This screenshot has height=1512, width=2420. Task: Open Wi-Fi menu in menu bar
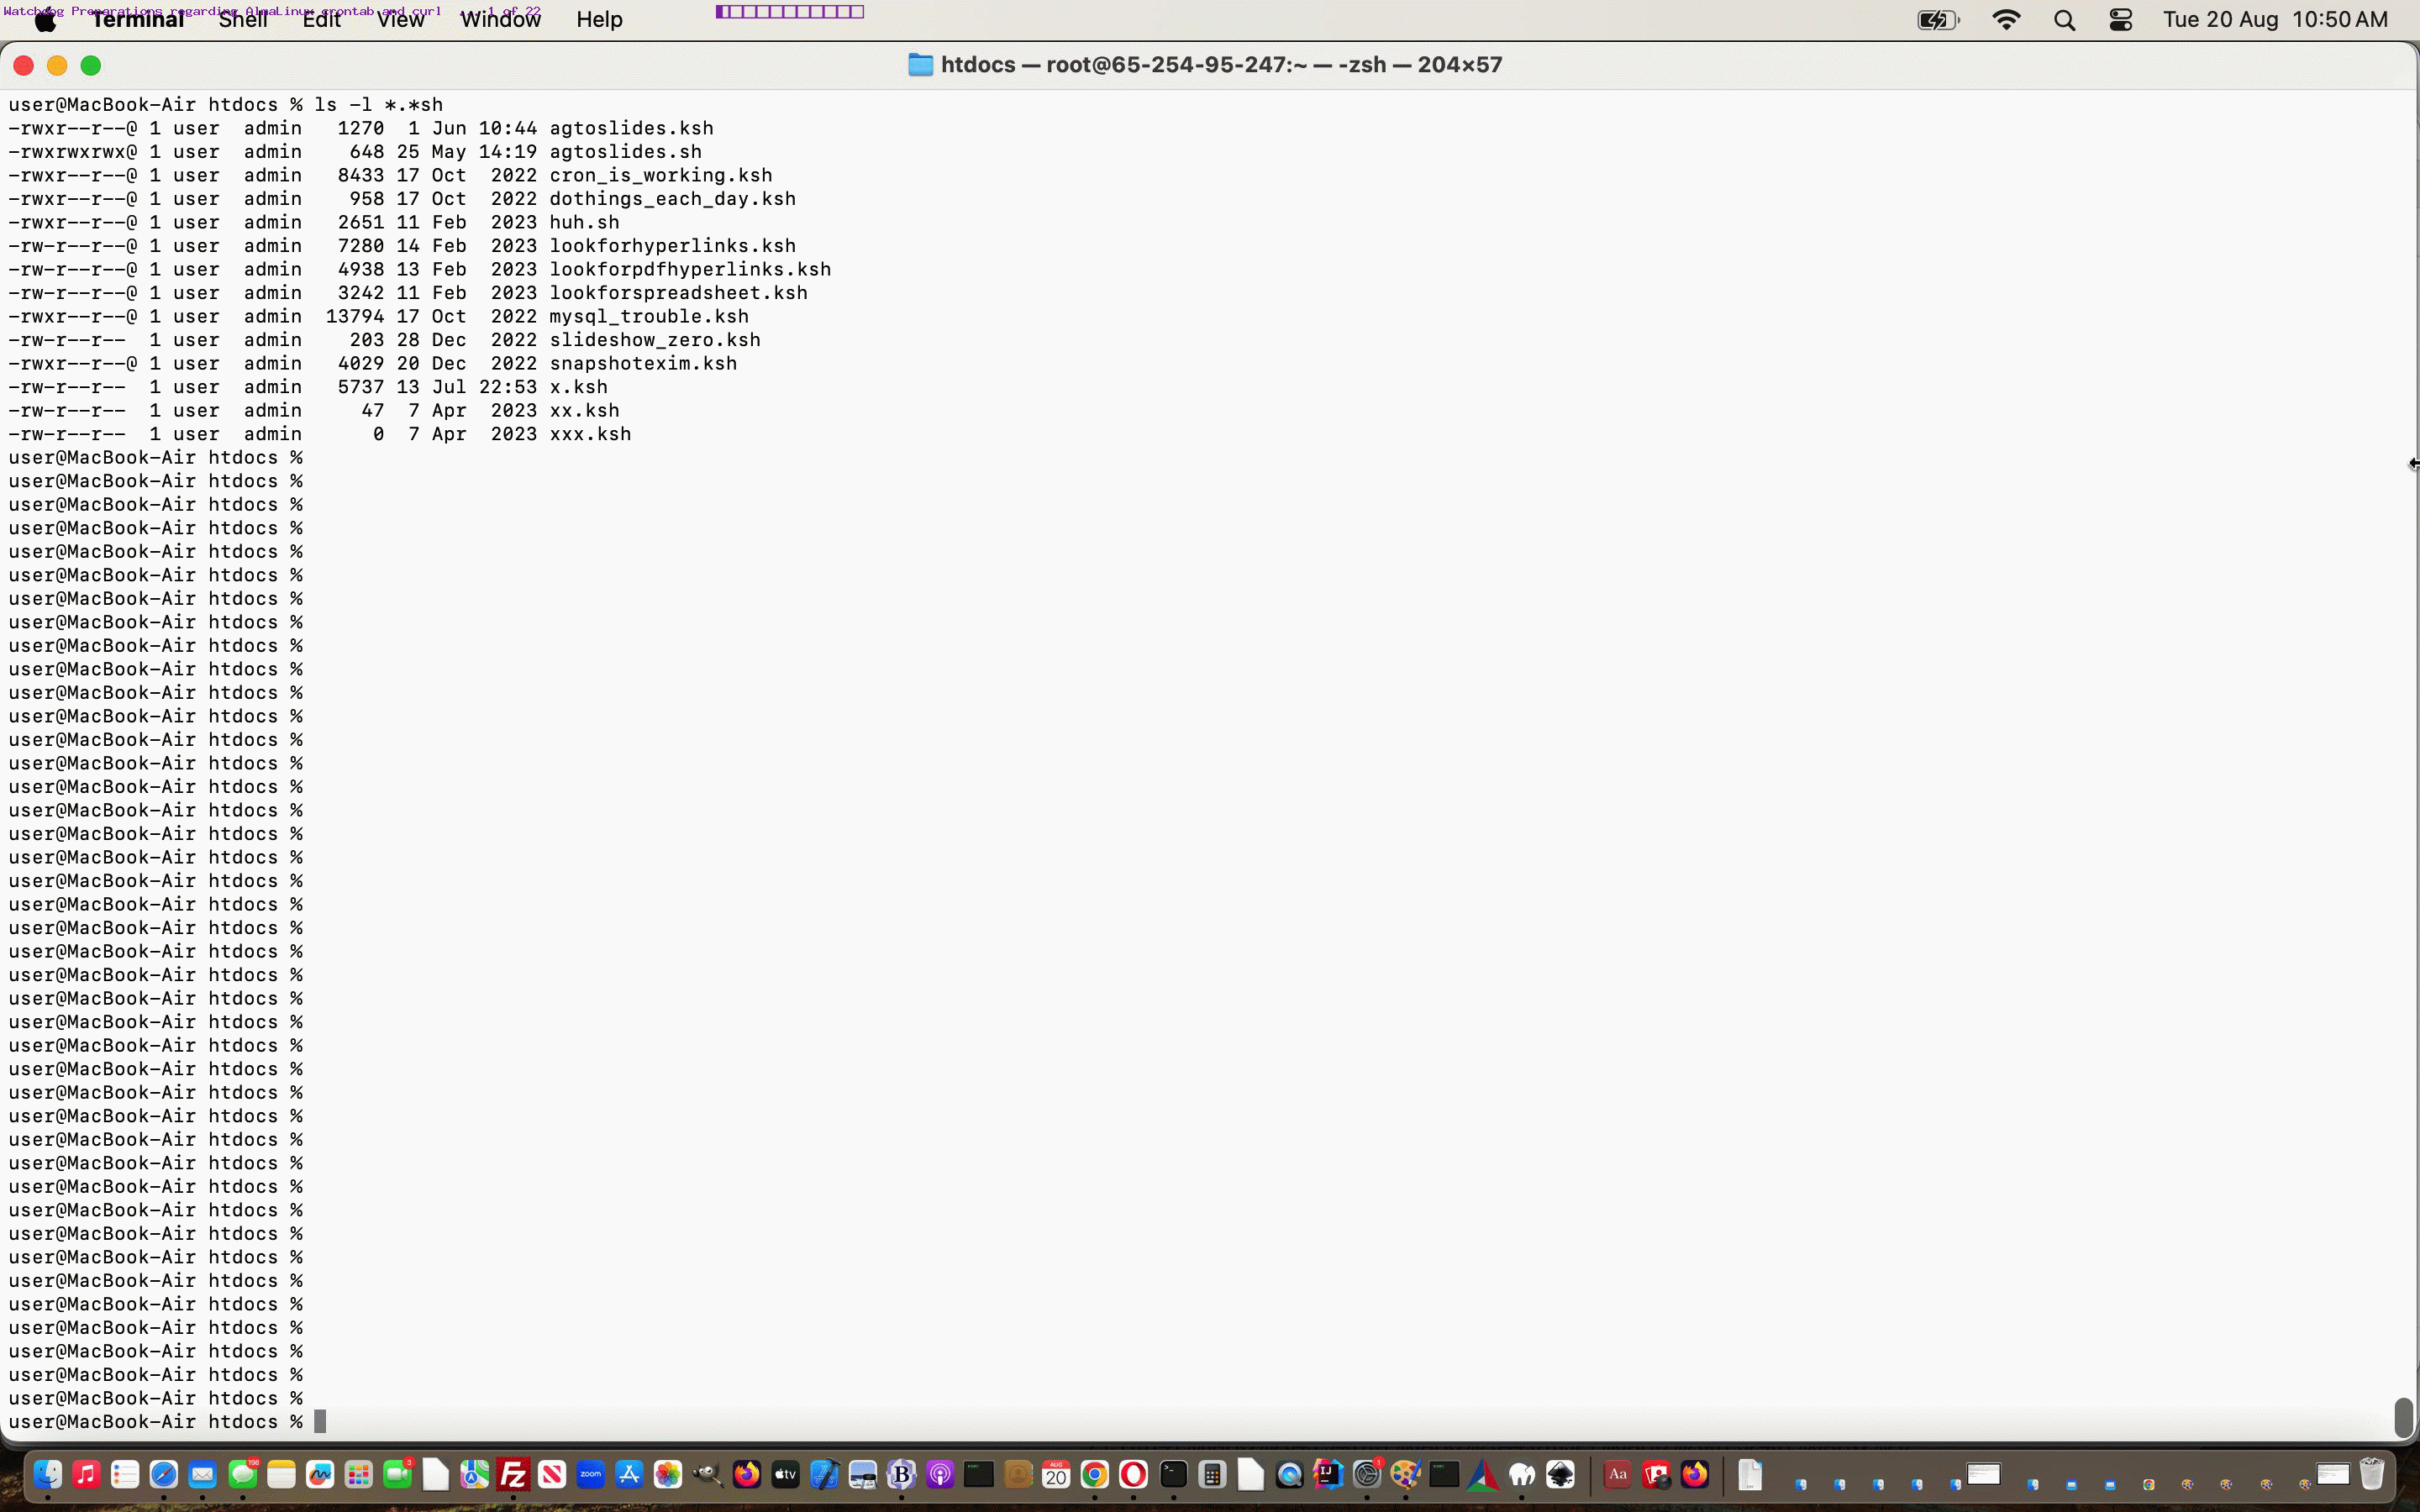click(x=2006, y=20)
